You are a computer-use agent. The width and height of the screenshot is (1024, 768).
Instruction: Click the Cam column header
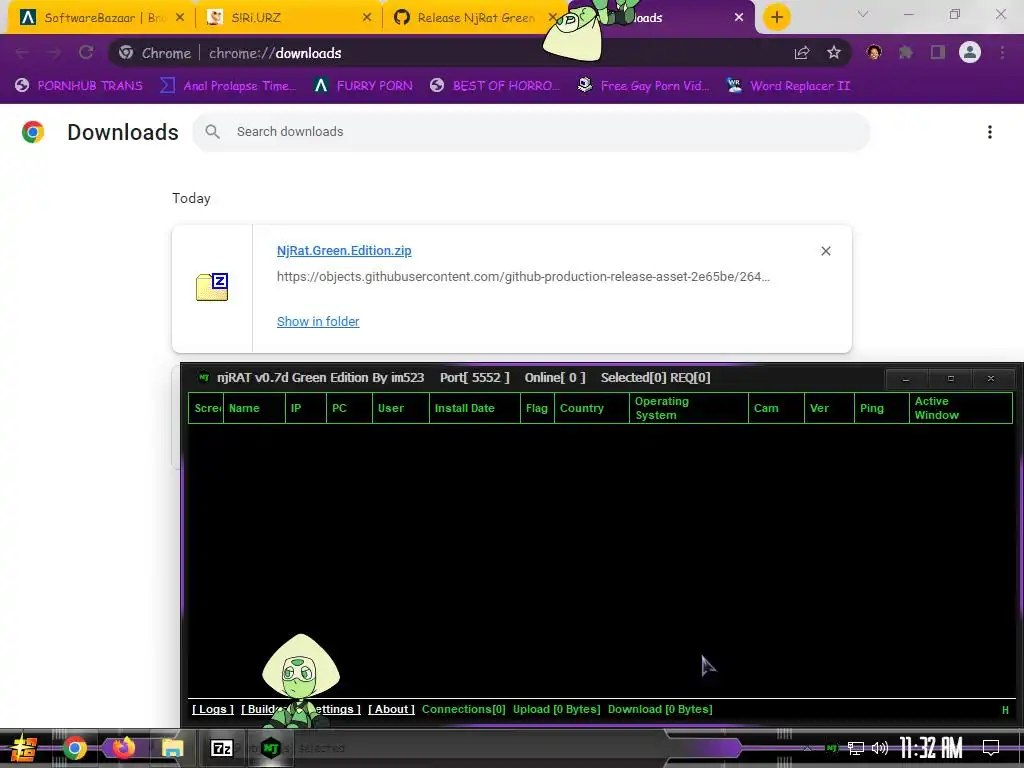coord(776,408)
